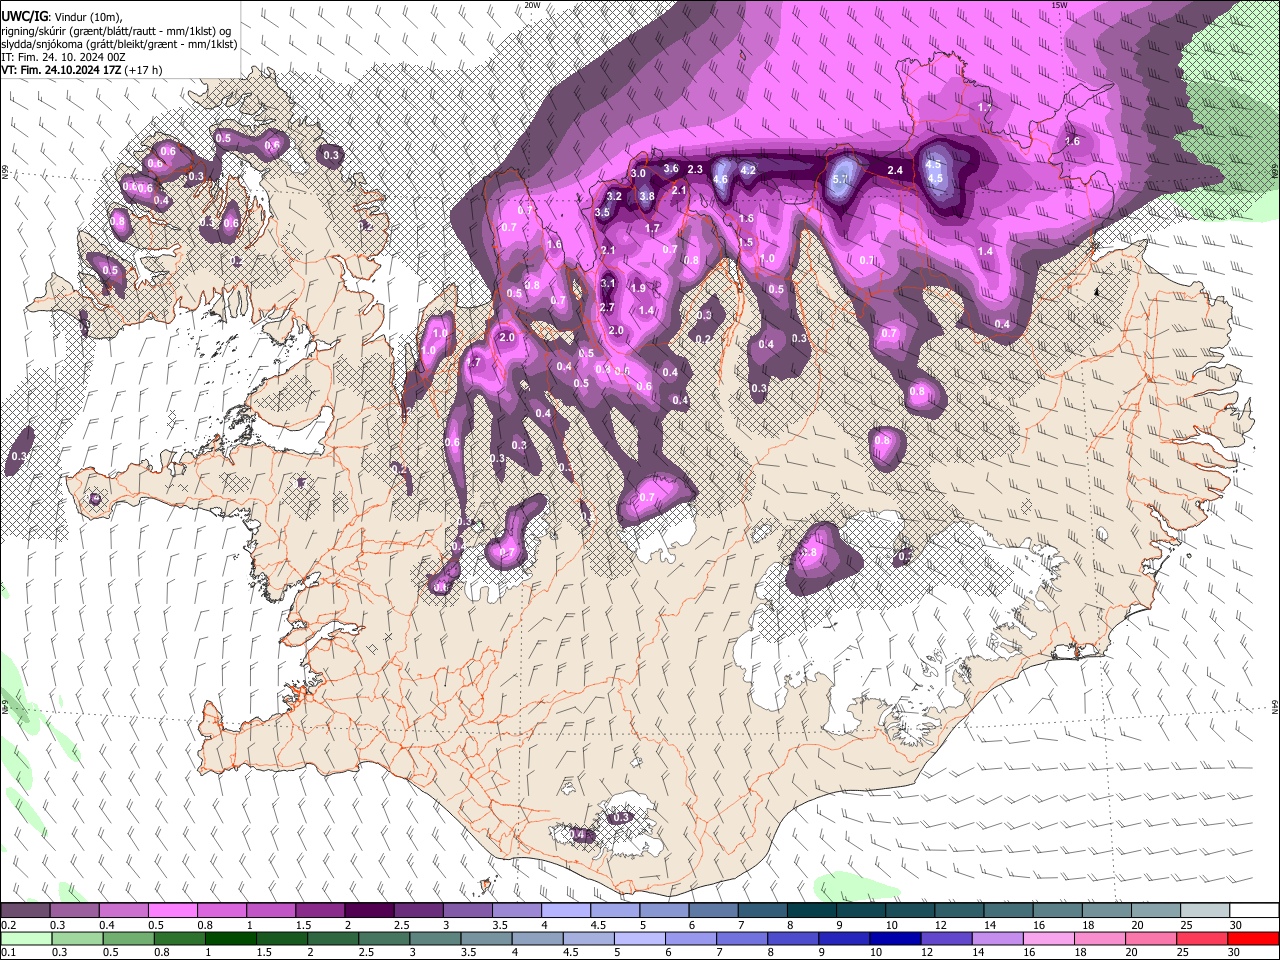This screenshot has width=1280, height=960.
Task: Click the IT initial time line
Action: click(63, 57)
